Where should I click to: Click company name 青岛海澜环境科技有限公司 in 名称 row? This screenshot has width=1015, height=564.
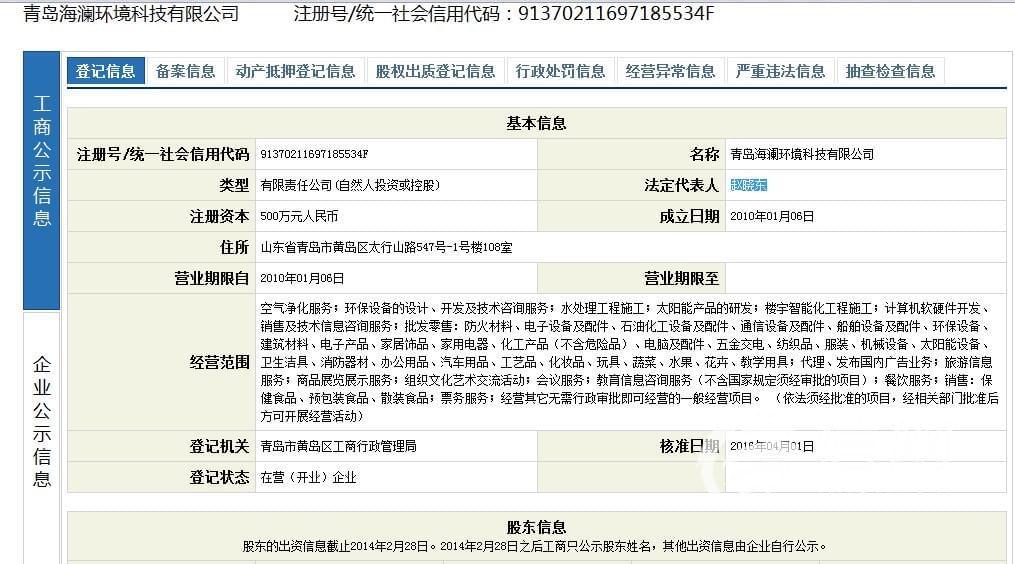click(x=802, y=154)
